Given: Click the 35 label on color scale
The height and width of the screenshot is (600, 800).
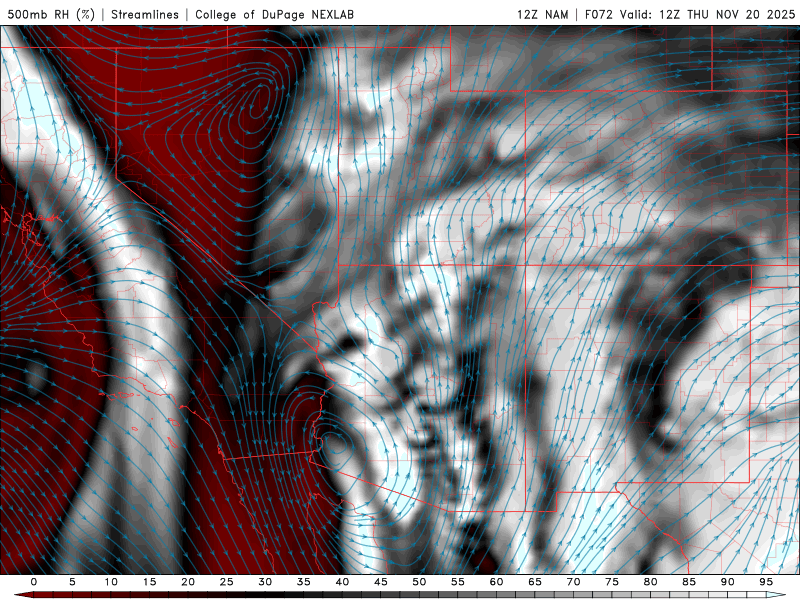Looking at the screenshot, I should click(x=304, y=582).
